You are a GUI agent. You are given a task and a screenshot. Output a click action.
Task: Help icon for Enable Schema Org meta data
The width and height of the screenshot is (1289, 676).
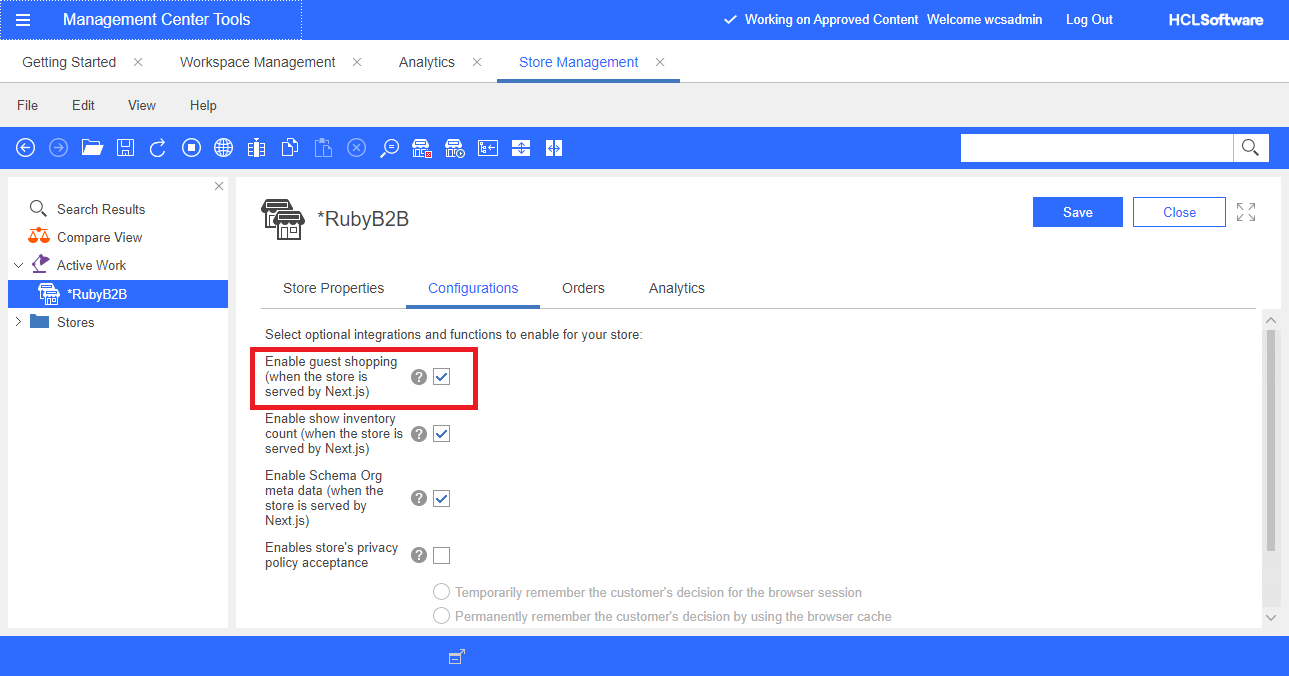tap(419, 498)
